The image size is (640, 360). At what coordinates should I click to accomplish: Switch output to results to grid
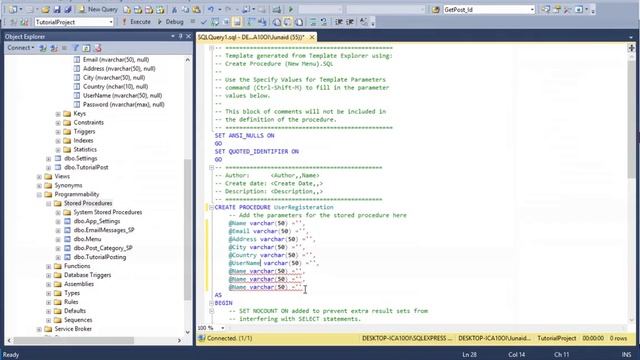[x=288, y=22]
